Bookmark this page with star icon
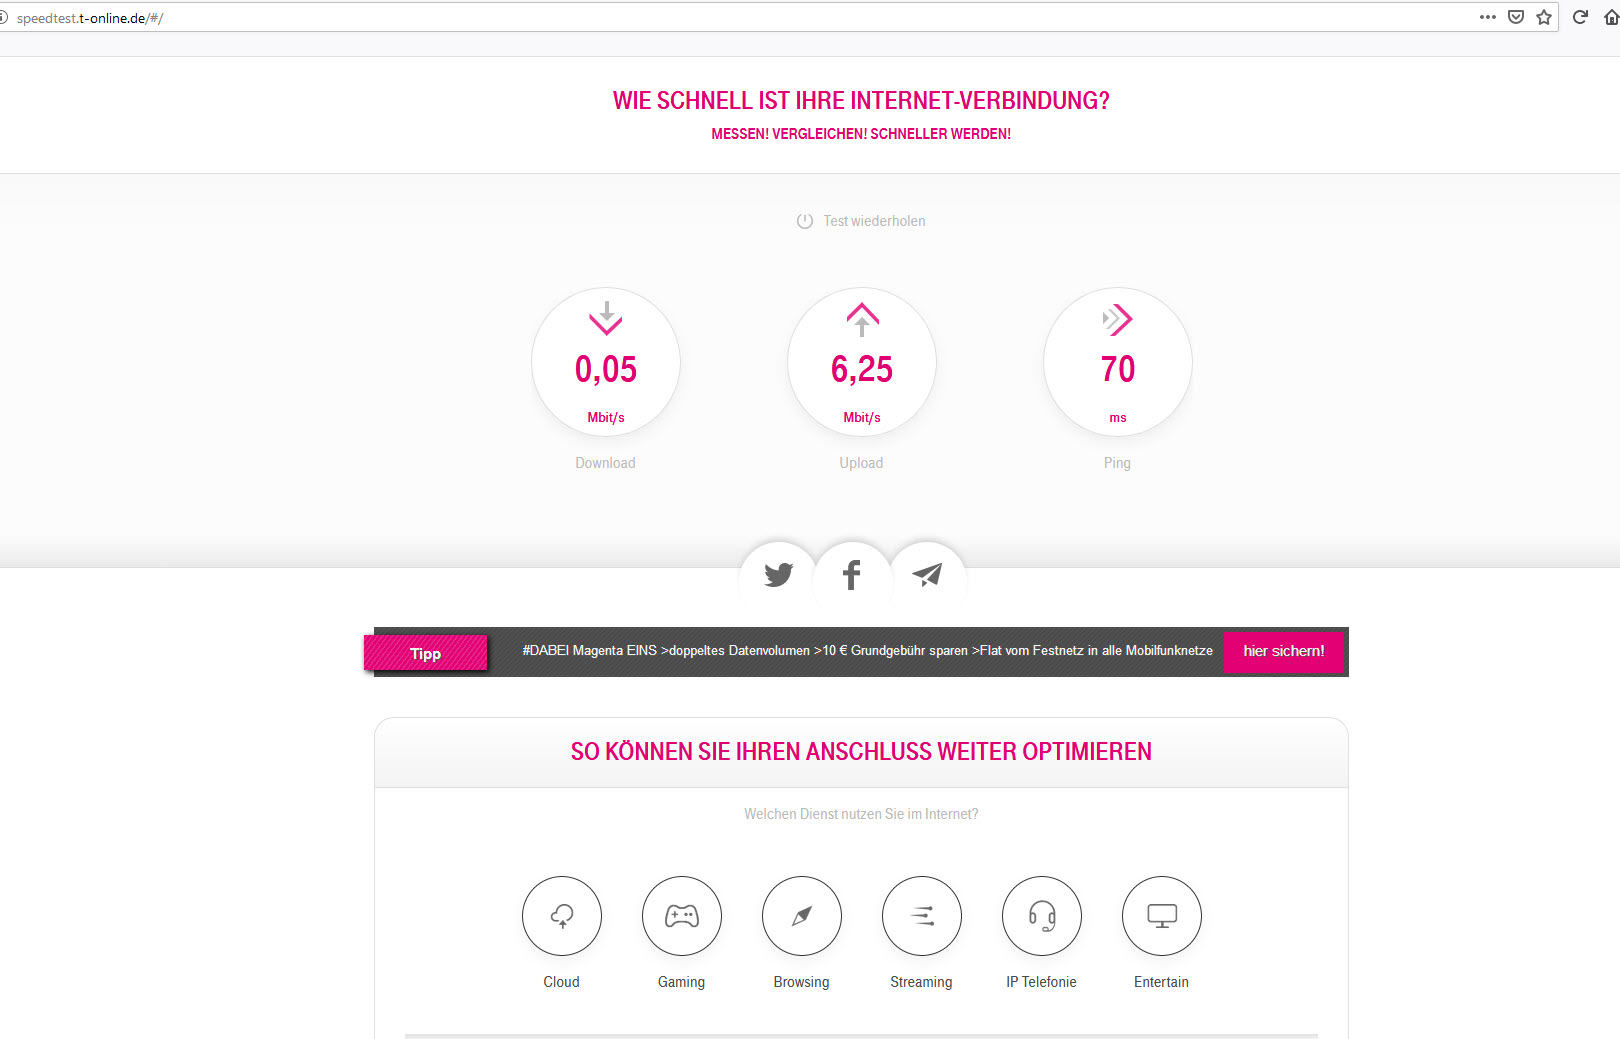The height and width of the screenshot is (1039, 1620). pos(1544,17)
